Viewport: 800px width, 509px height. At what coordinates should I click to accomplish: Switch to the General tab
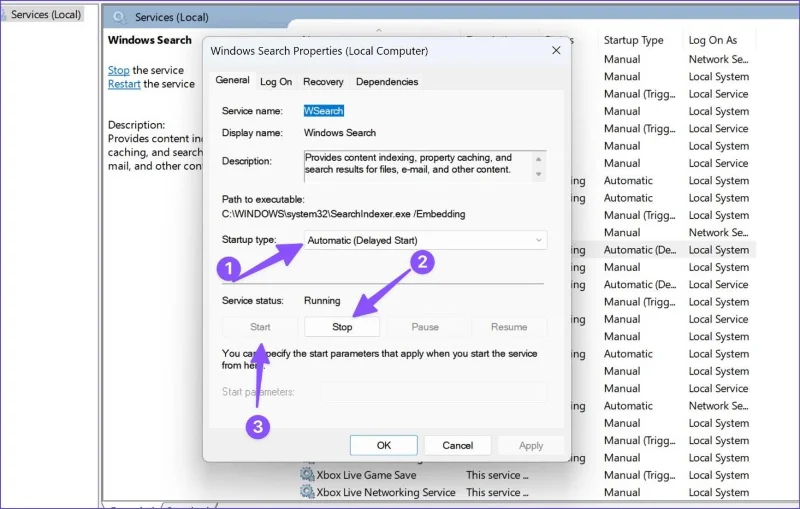click(232, 80)
